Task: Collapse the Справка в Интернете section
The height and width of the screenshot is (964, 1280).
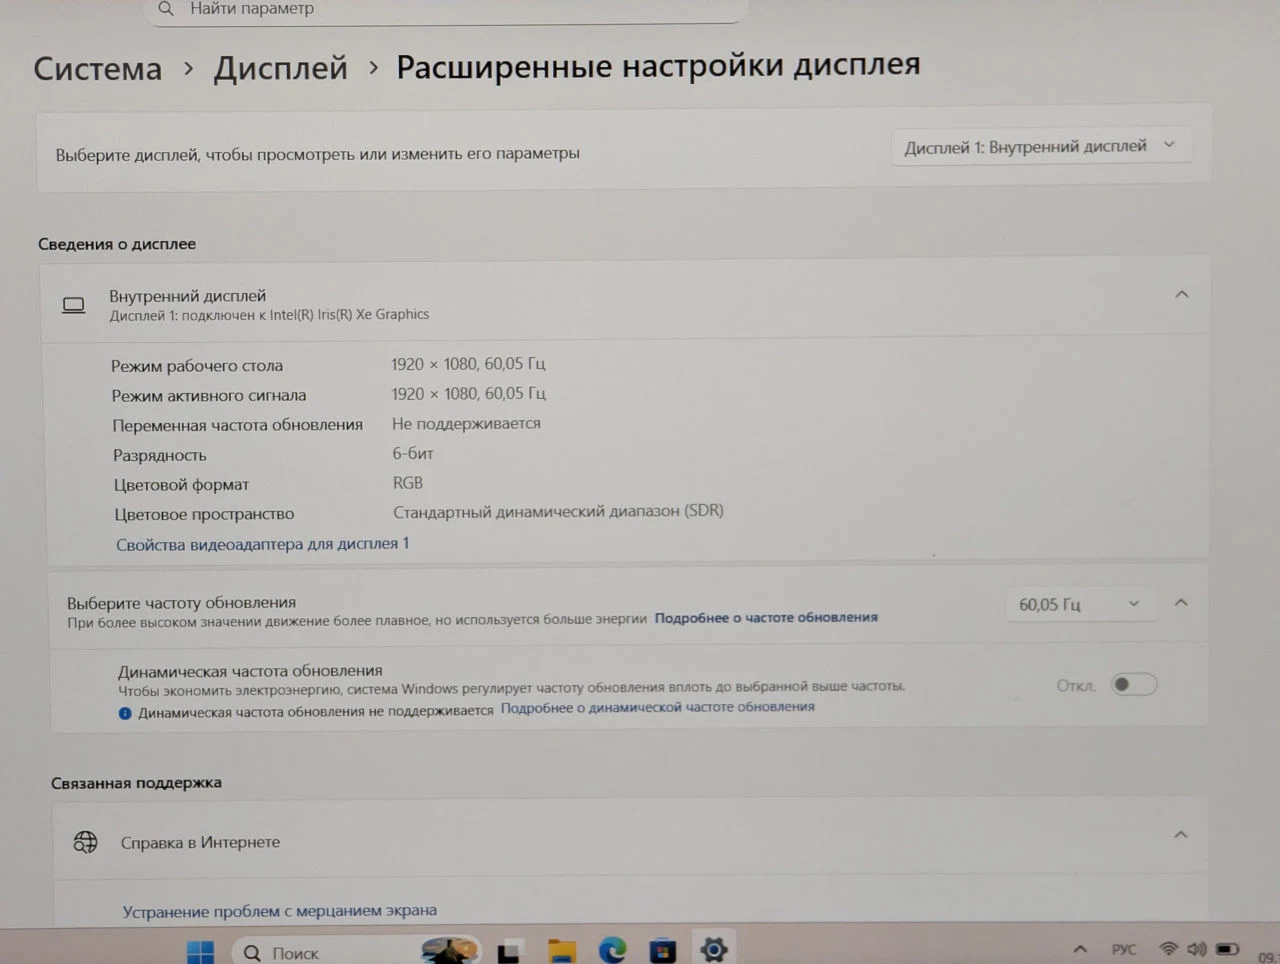Action: coord(1181,834)
